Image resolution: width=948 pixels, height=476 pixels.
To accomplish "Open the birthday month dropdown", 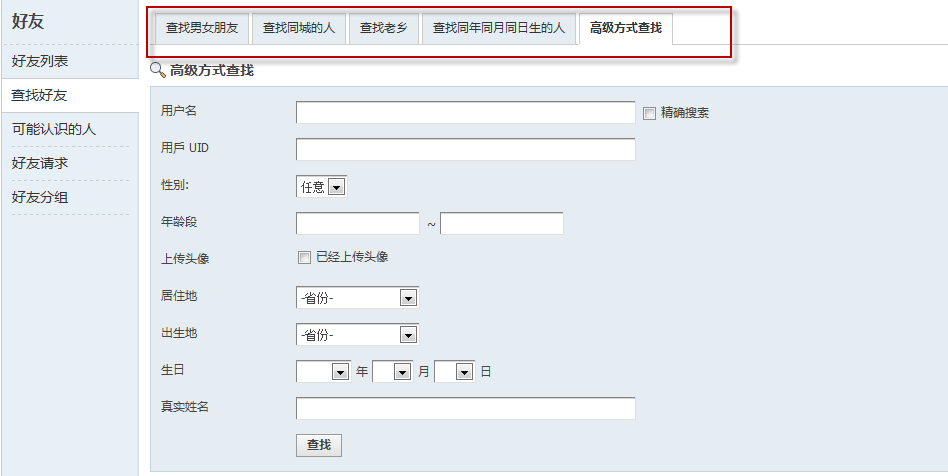I will [x=392, y=371].
